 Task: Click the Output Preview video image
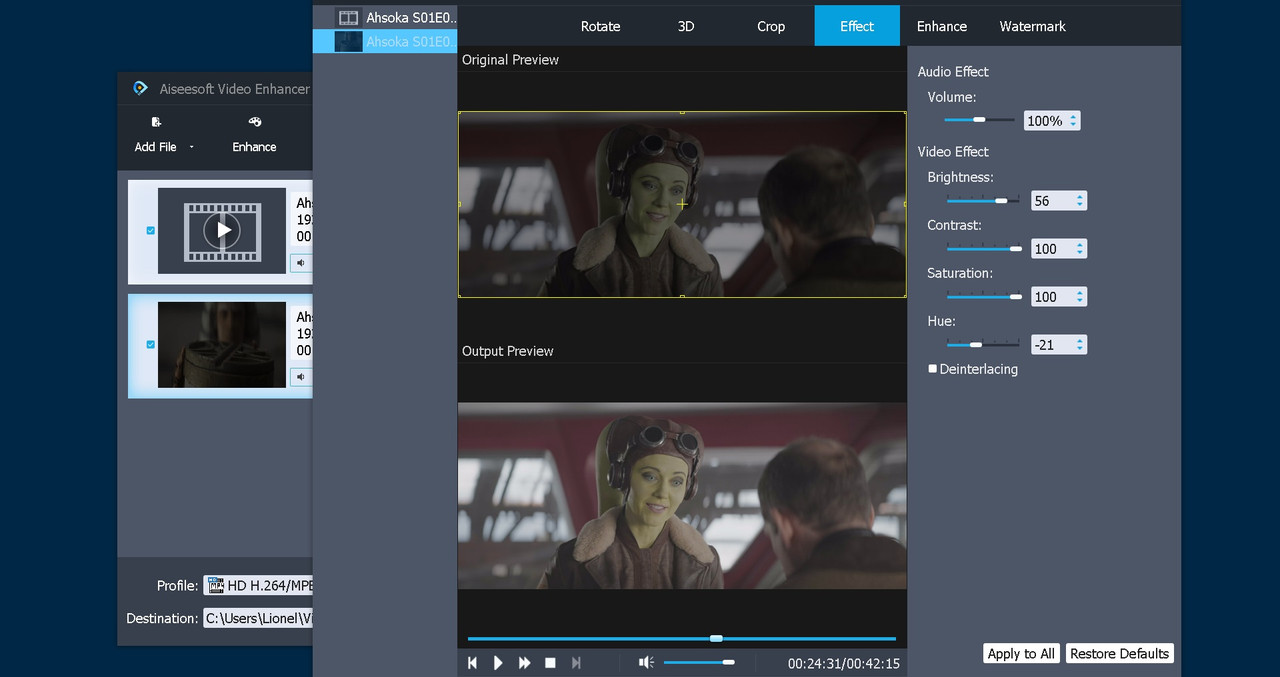tap(682, 496)
